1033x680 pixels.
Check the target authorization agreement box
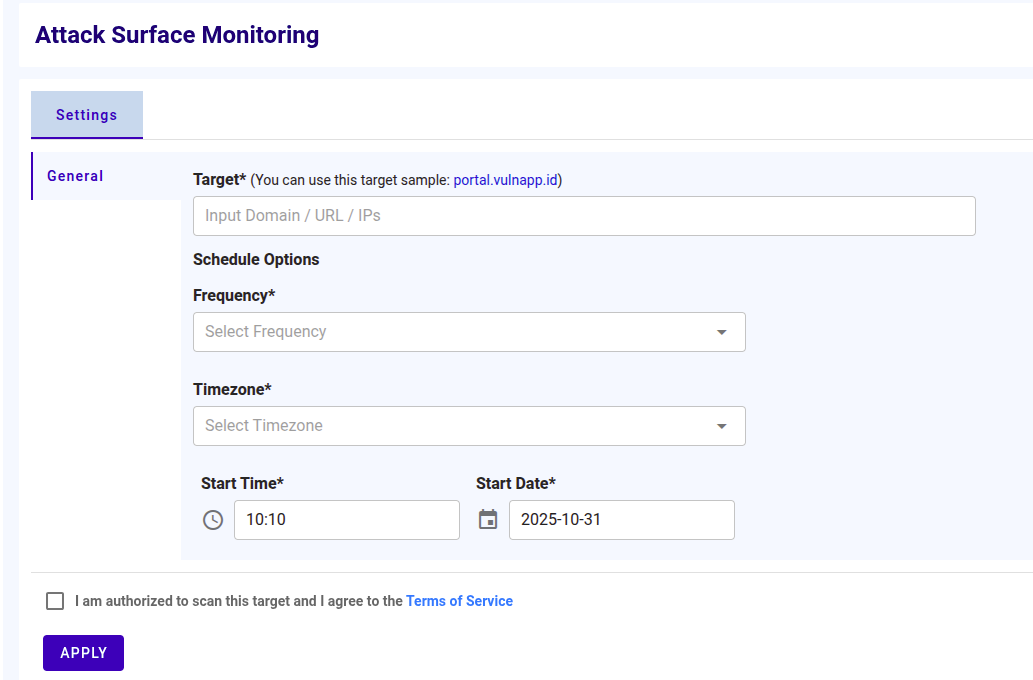point(55,600)
